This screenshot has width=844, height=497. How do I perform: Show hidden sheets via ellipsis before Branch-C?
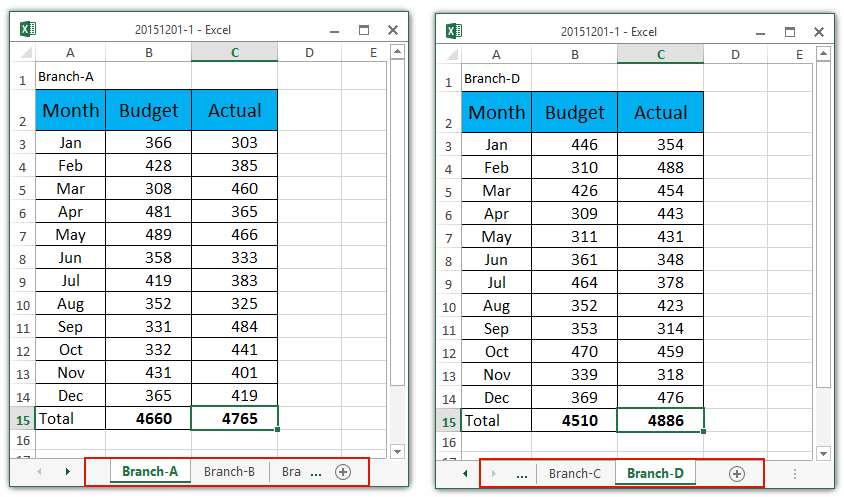[521, 474]
